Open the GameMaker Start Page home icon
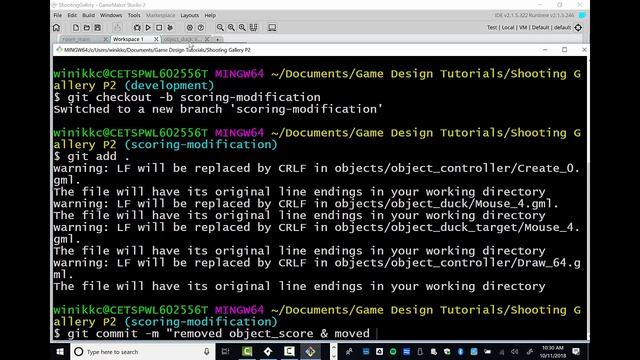Viewport: 640px width, 360px height. coord(56,28)
